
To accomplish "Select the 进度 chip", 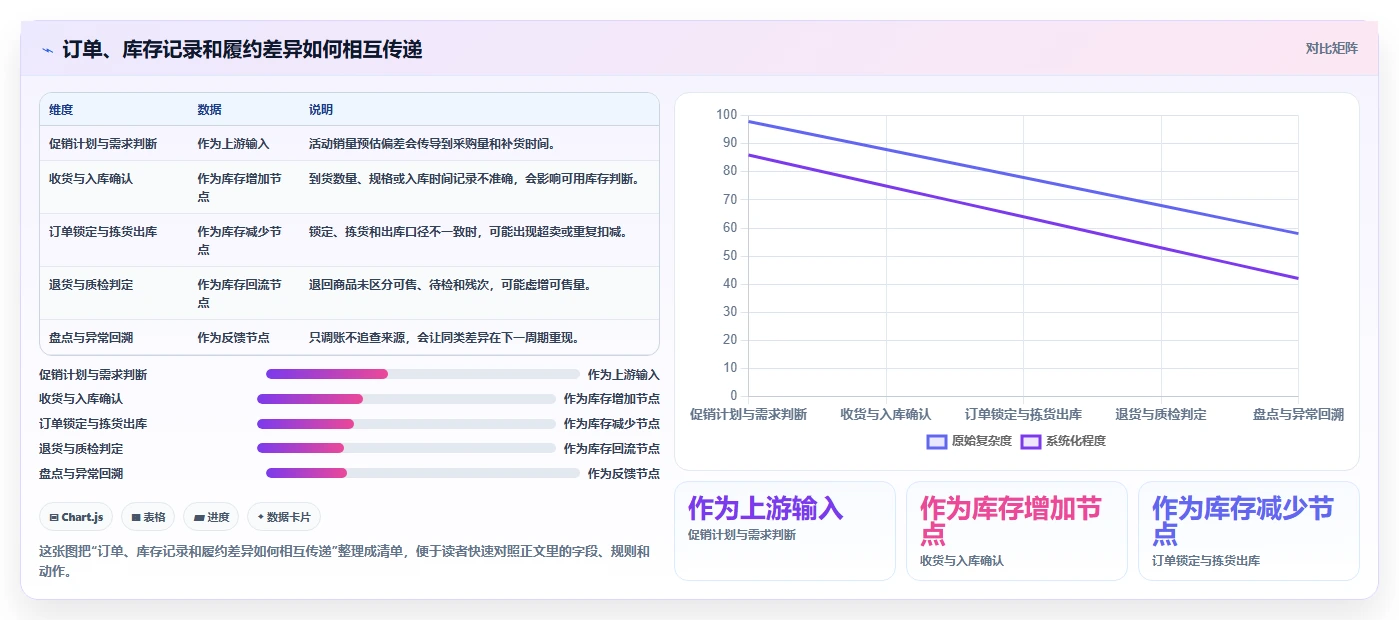I will 211,517.
